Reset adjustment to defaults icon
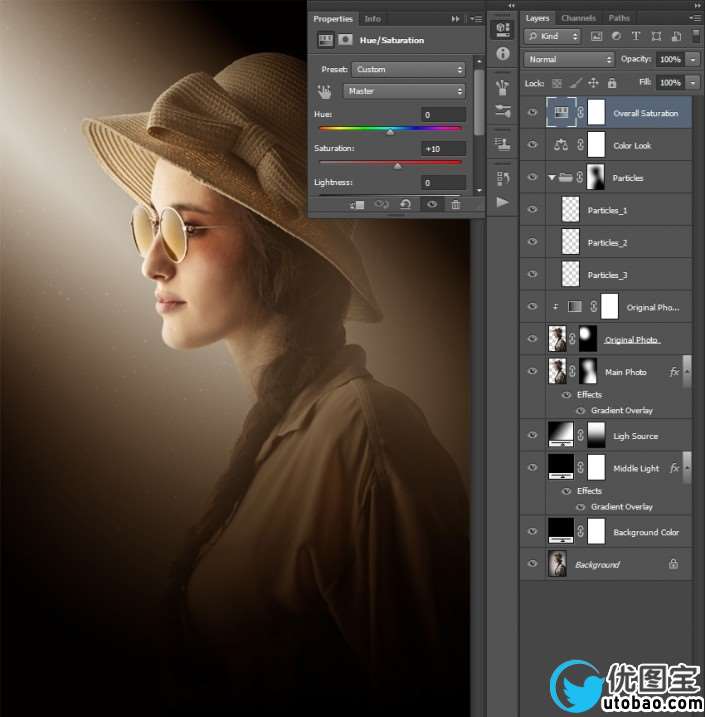This screenshot has height=717, width=705. [405, 204]
